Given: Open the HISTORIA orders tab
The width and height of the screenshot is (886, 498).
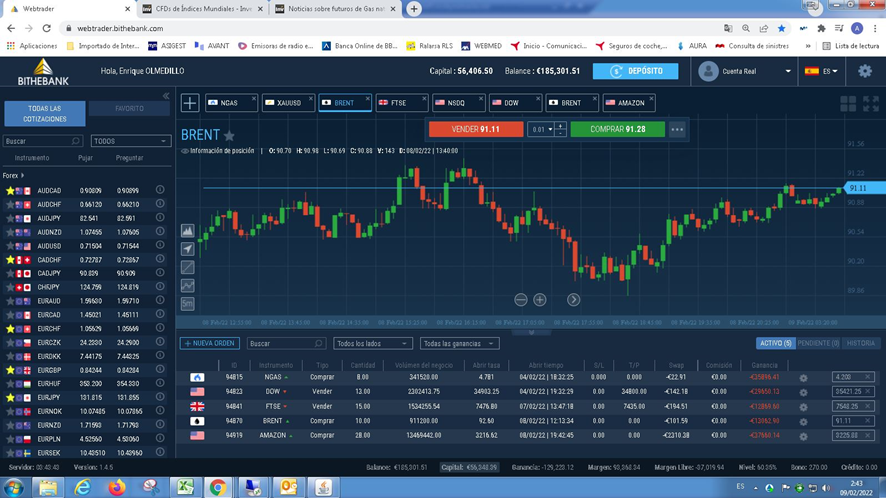Looking at the screenshot, I should click(x=861, y=343).
